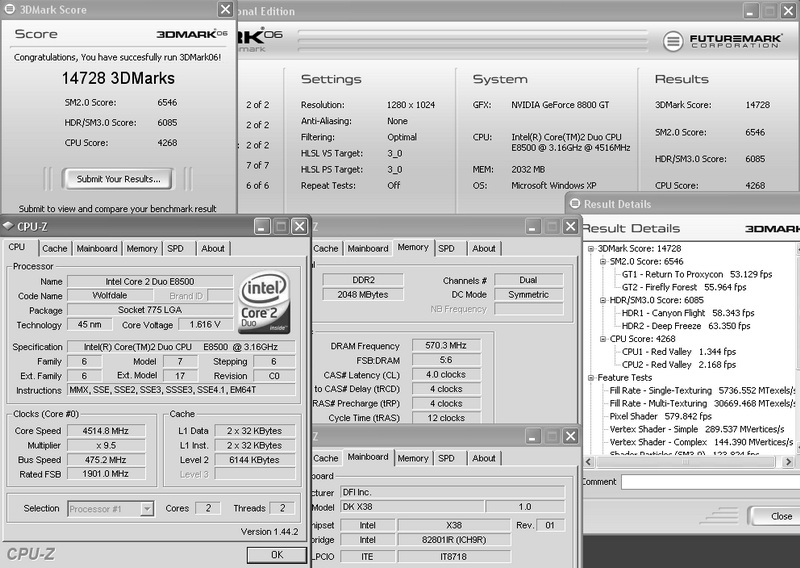This screenshot has height=568, width=800.
Task: Close the CPU-Z Memory window
Action: tap(570, 226)
